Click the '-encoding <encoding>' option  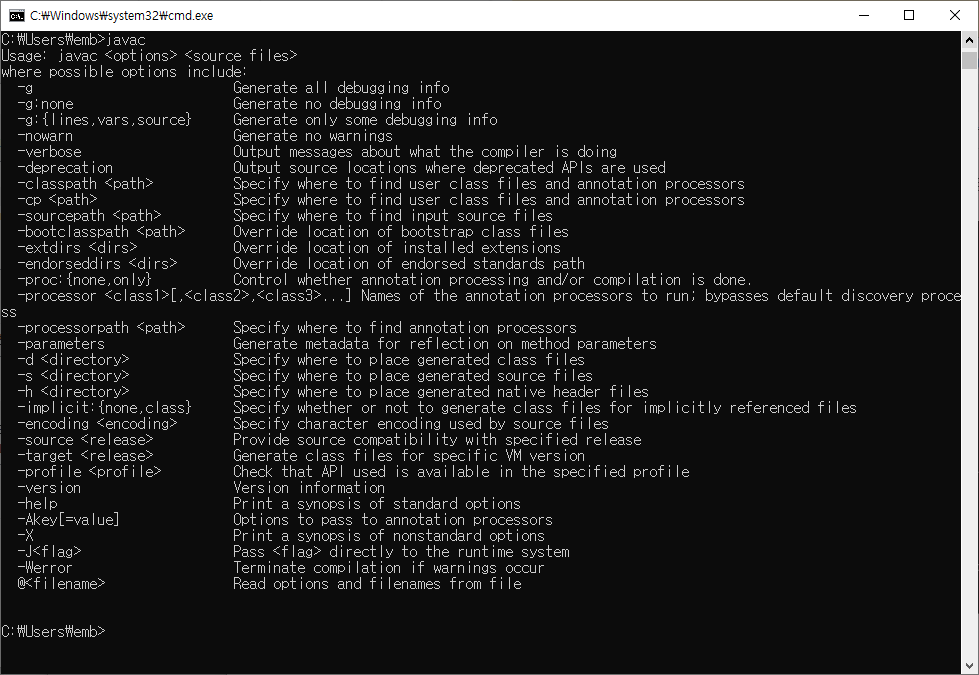[97, 424]
